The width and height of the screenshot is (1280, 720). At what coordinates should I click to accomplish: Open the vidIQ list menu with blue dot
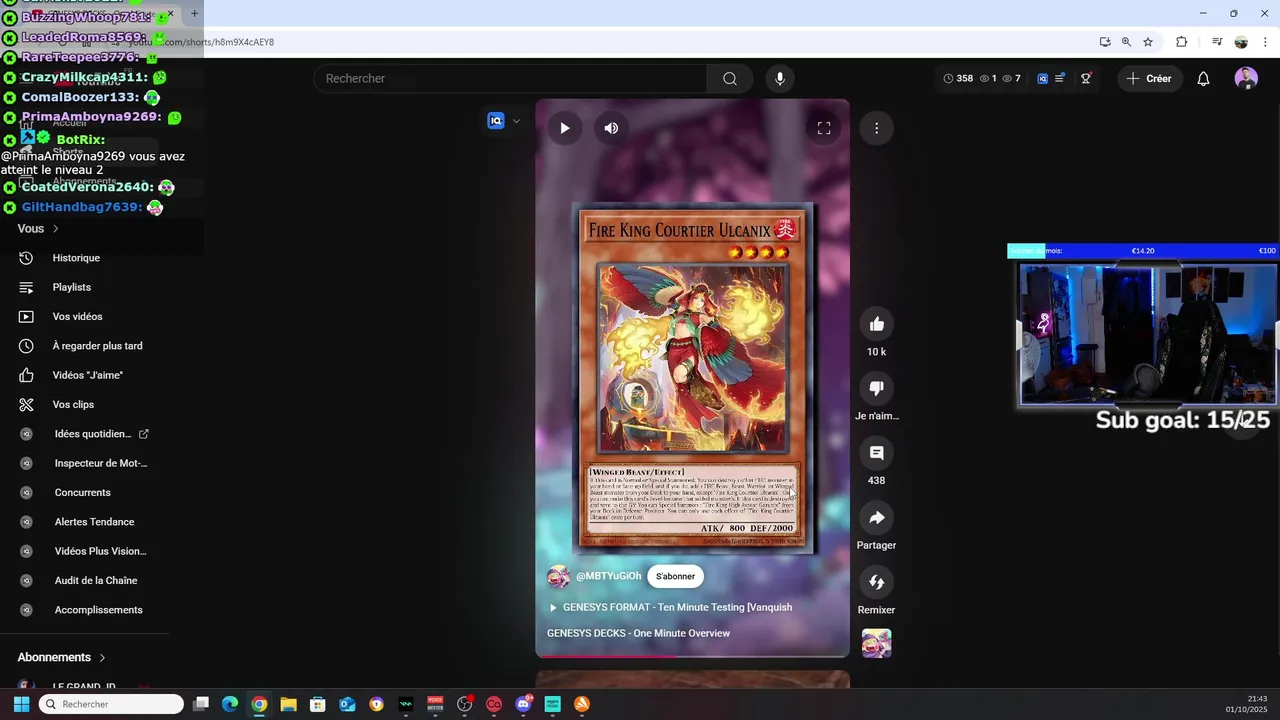(x=1060, y=78)
